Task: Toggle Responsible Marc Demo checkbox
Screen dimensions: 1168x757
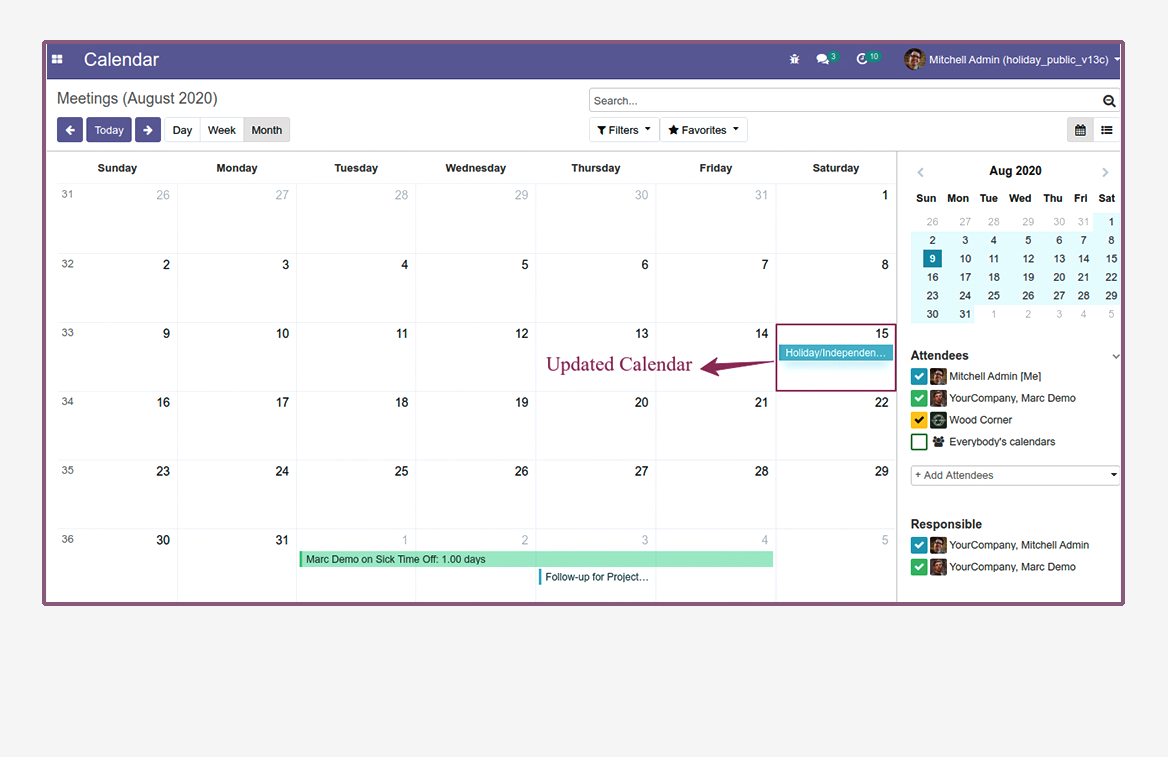Action: [x=919, y=567]
